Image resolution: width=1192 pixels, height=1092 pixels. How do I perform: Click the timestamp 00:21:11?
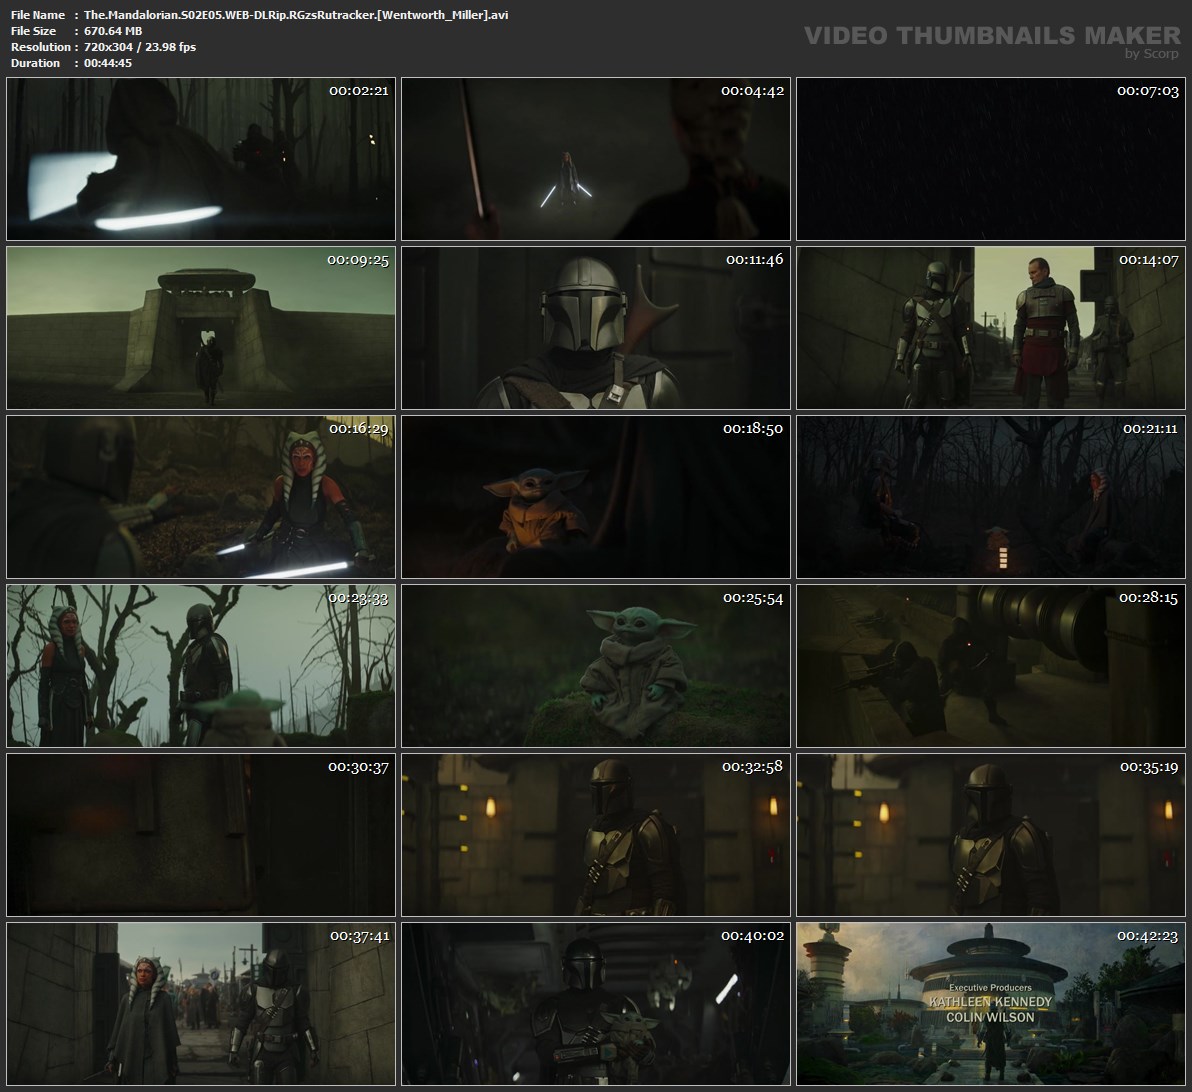tap(1150, 428)
